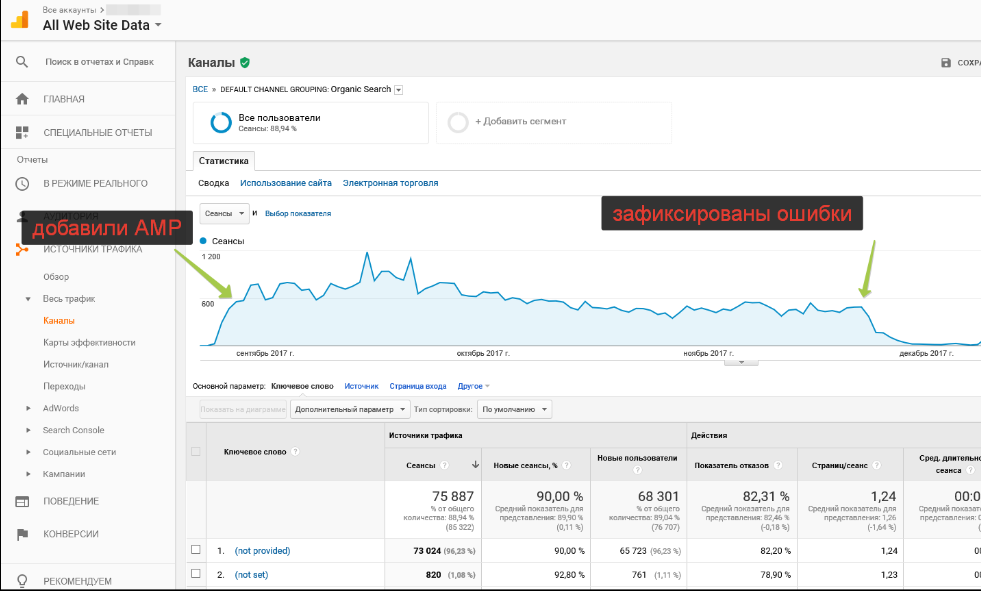Open the По умолчанию sort type dropdown

coord(514,410)
